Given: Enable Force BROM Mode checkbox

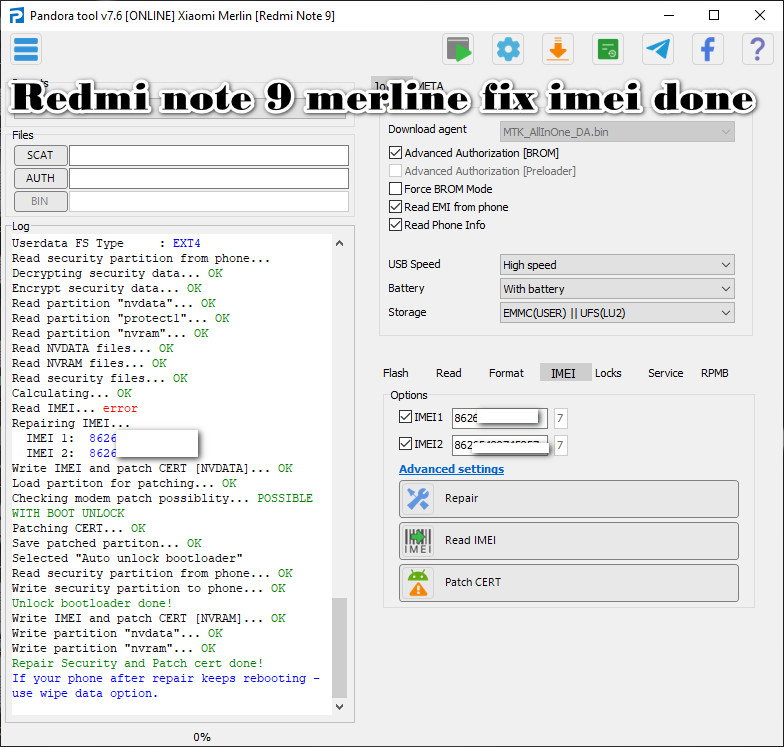Looking at the screenshot, I should click(396, 188).
